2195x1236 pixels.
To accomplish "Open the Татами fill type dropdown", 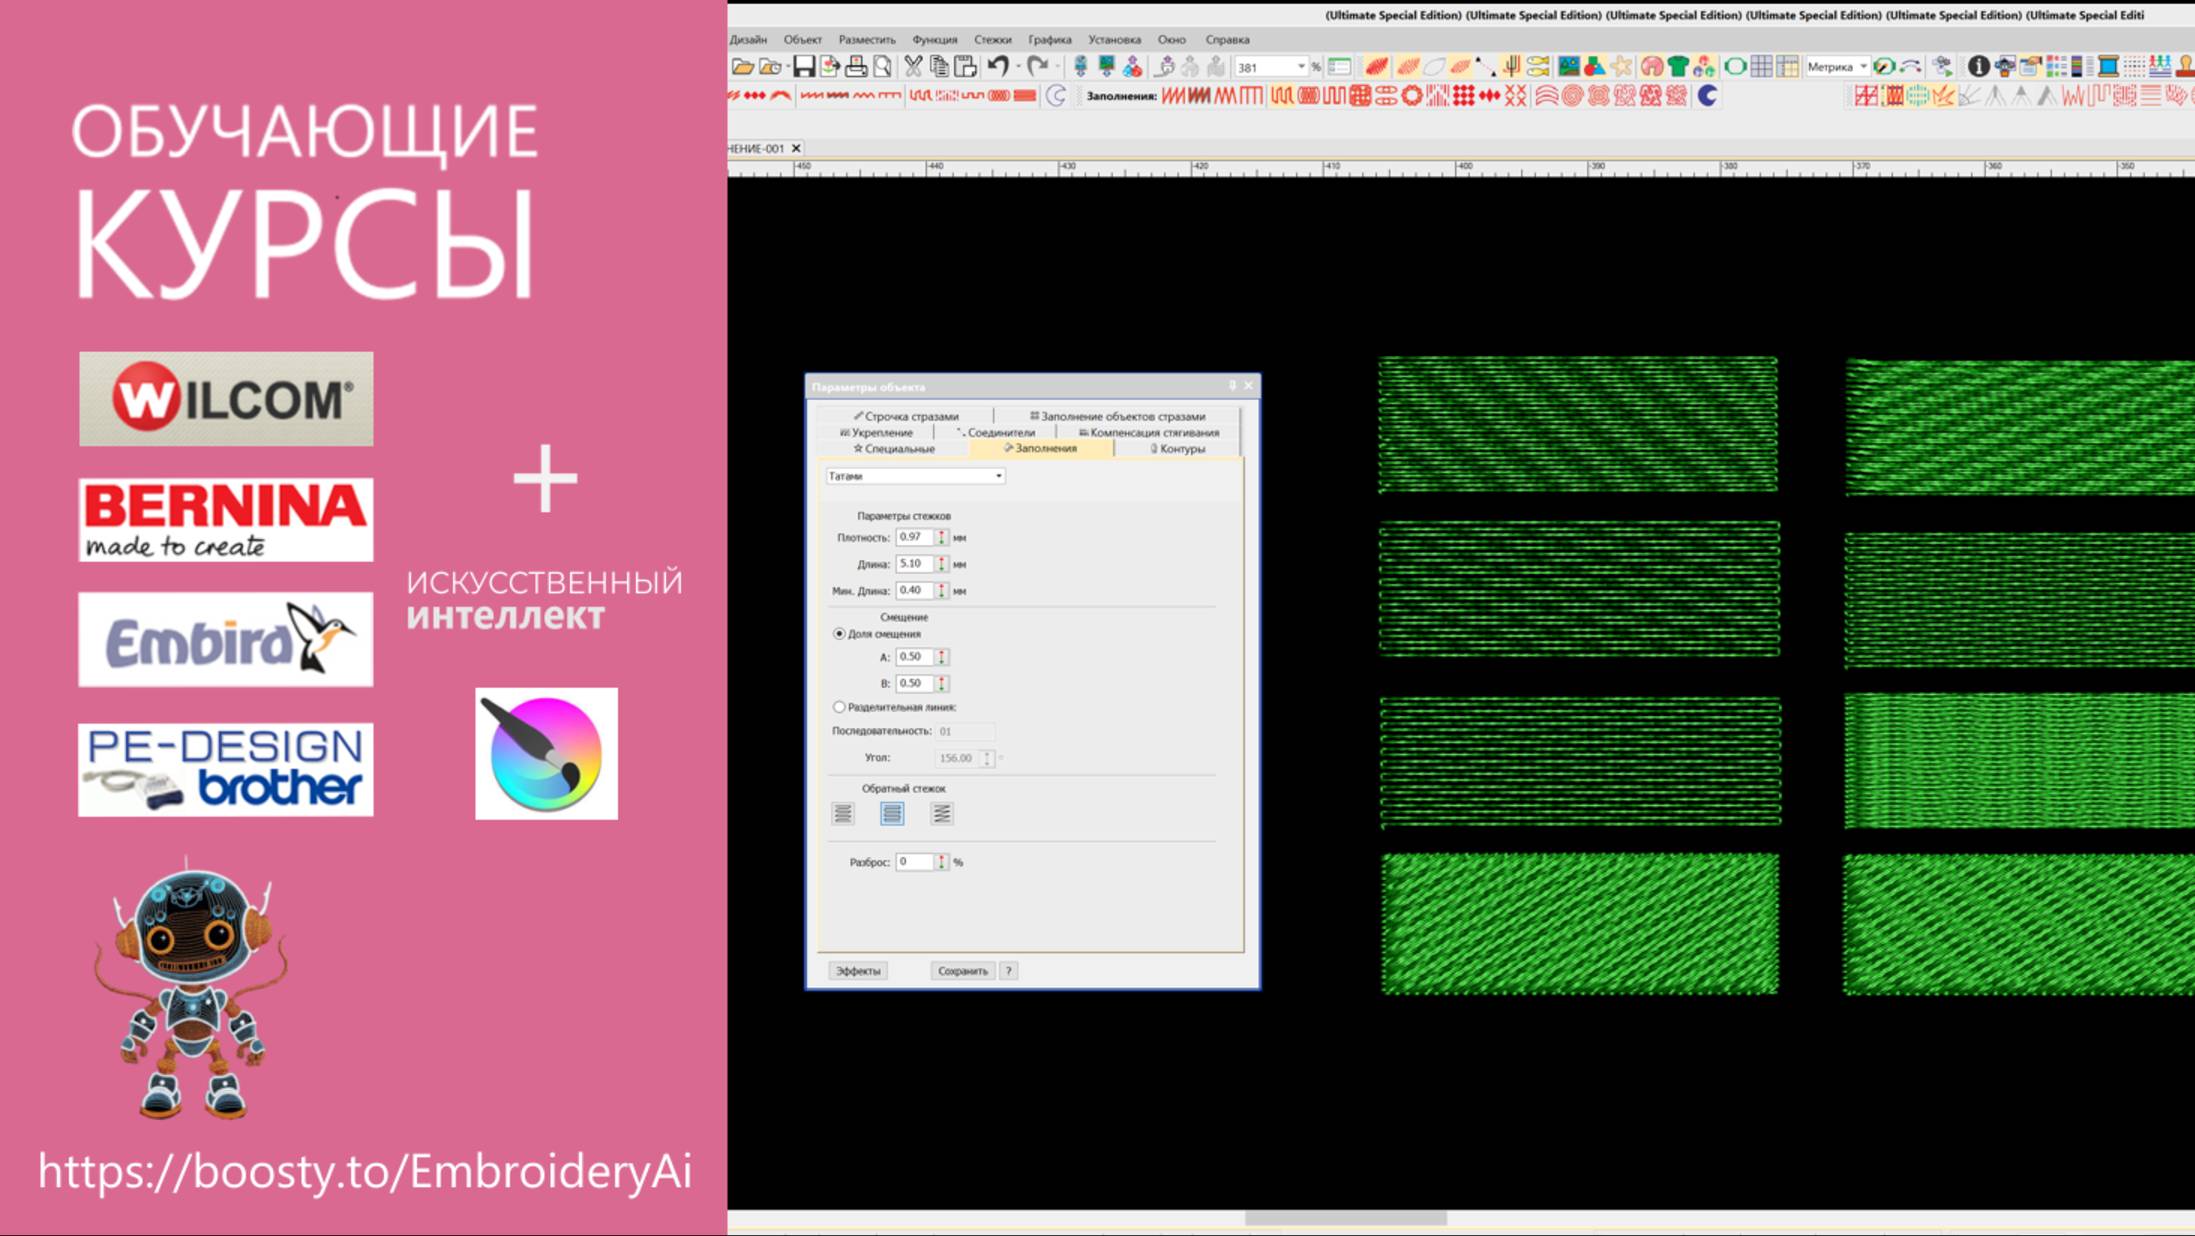I will tap(998, 477).
